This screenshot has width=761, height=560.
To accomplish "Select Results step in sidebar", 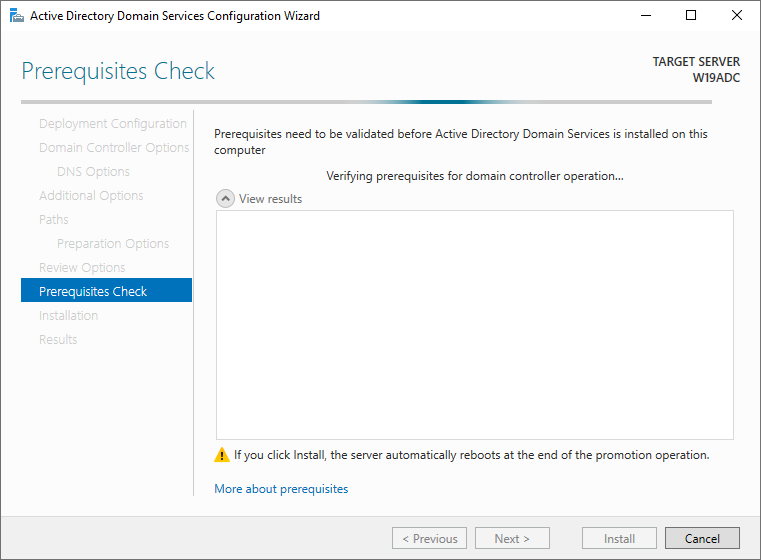I will click(x=58, y=340).
